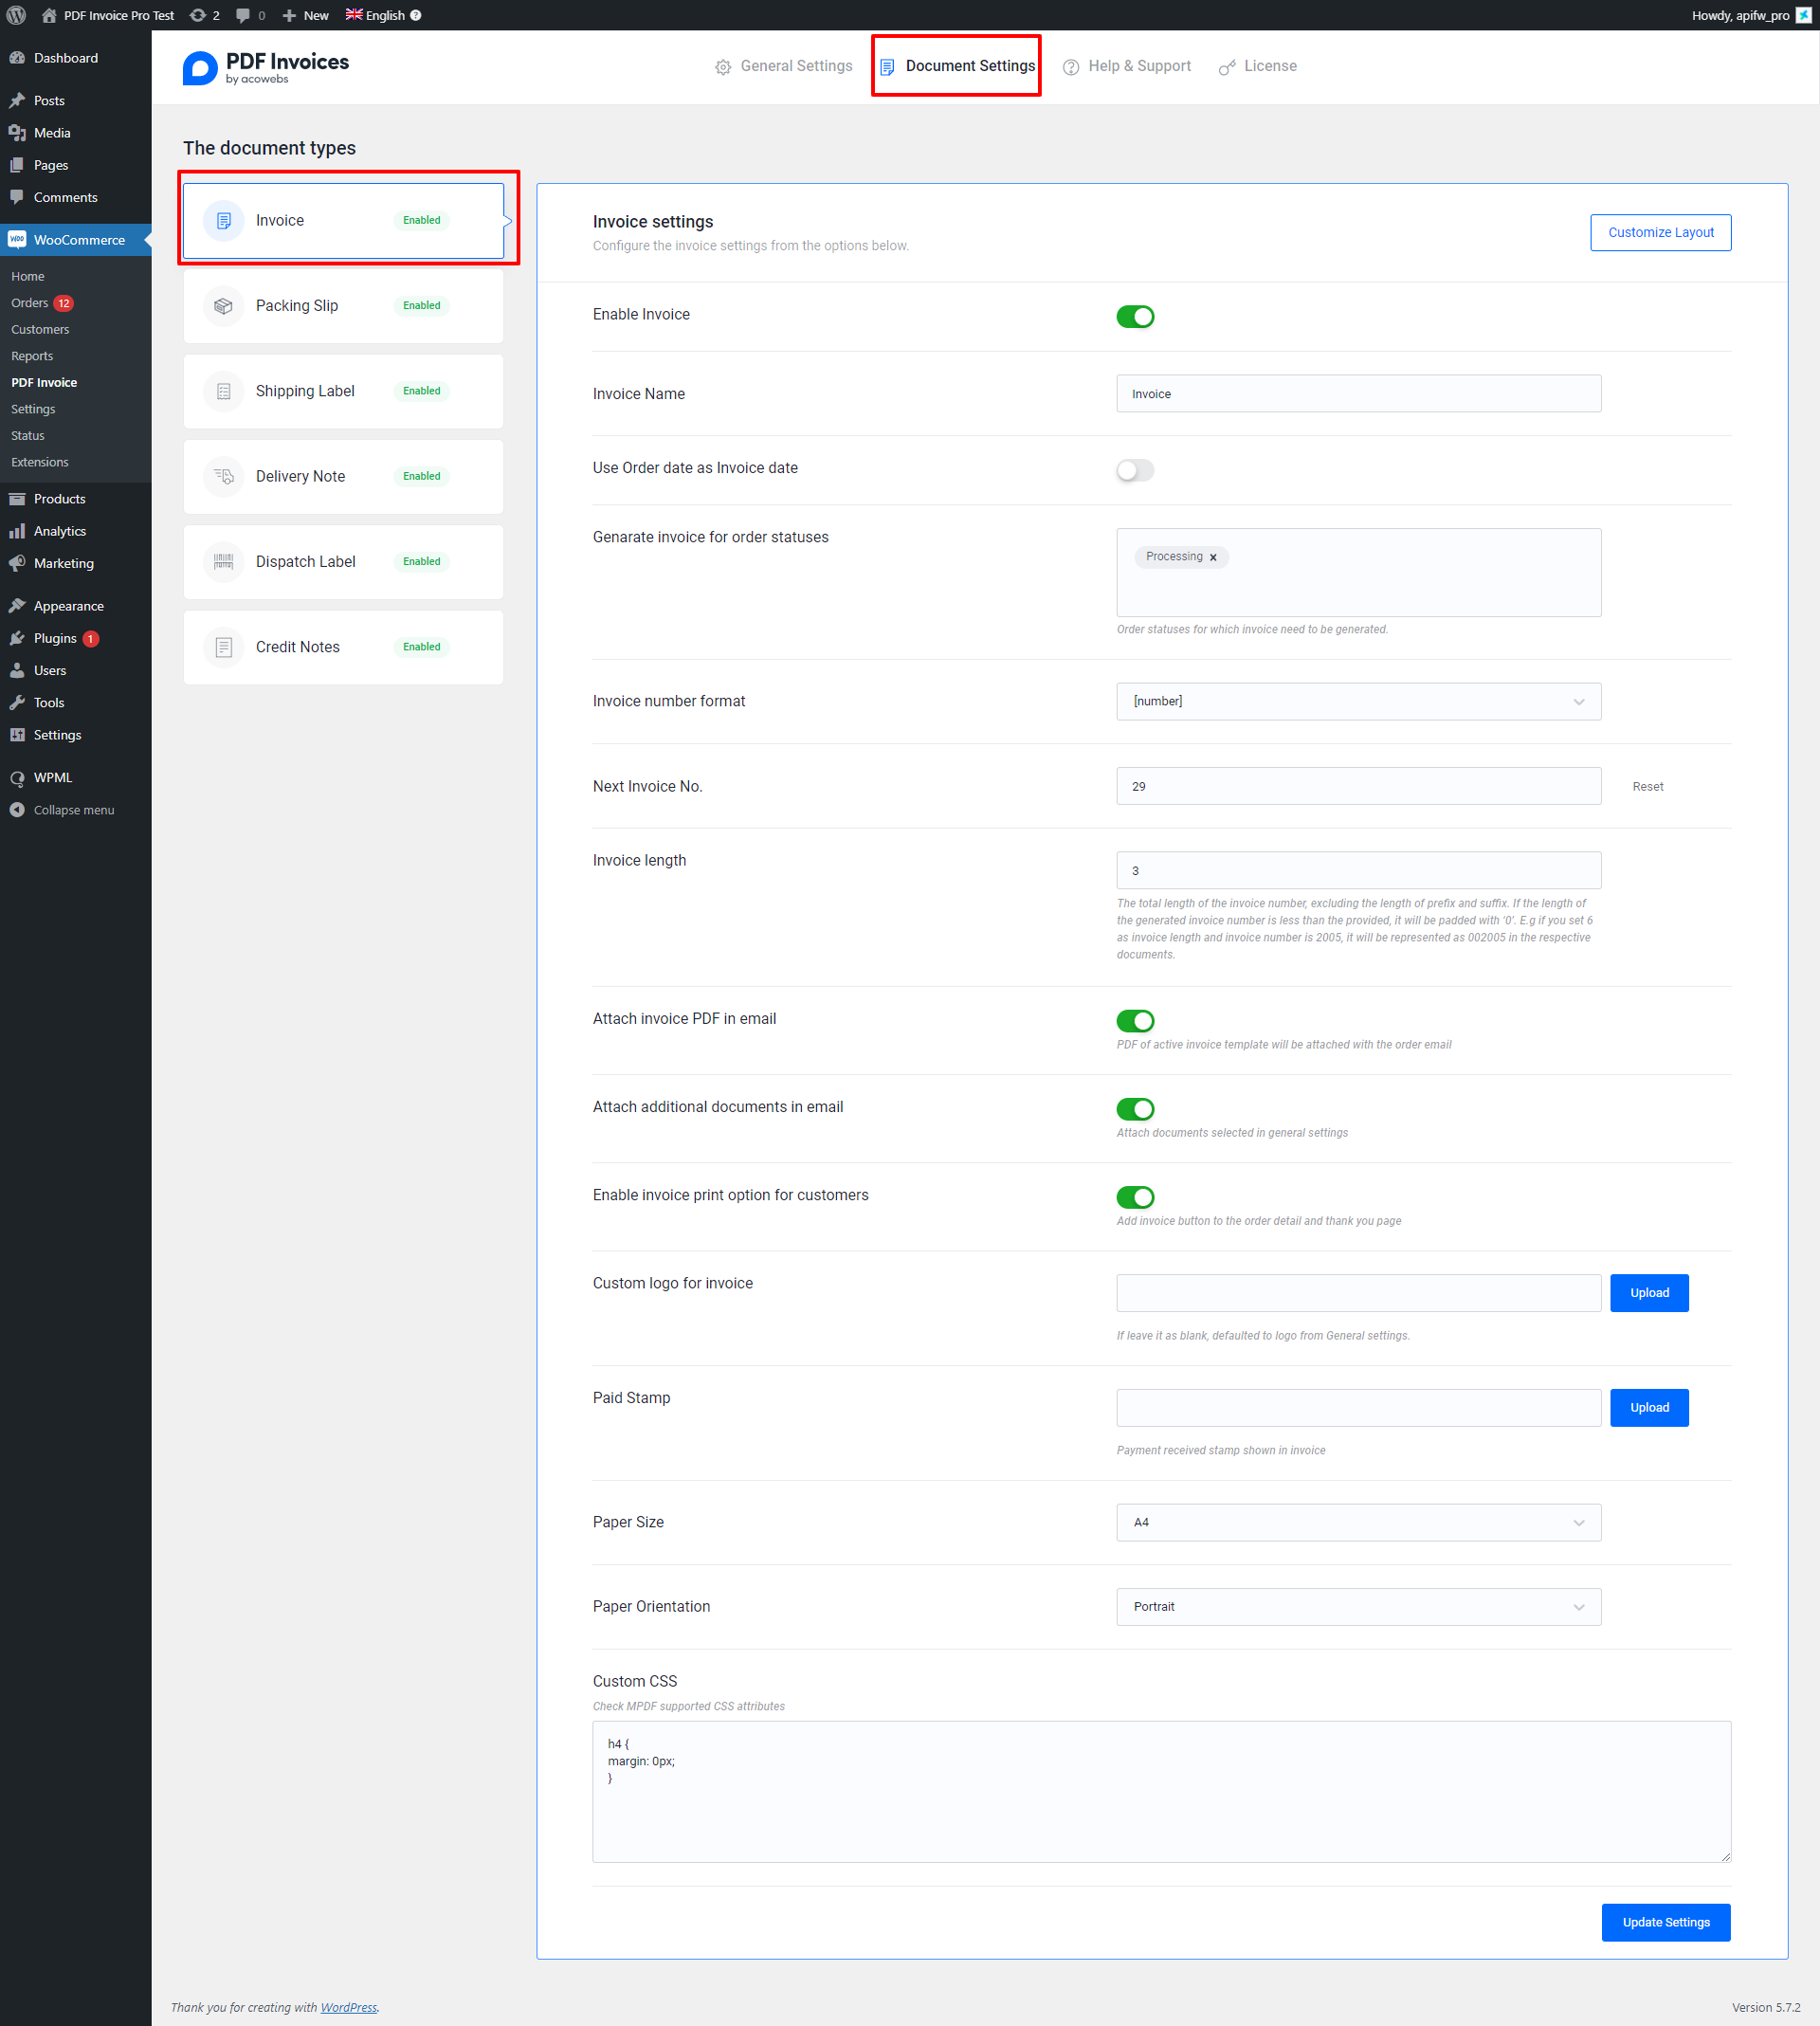Click inside the order statuses selection box

click(1358, 572)
